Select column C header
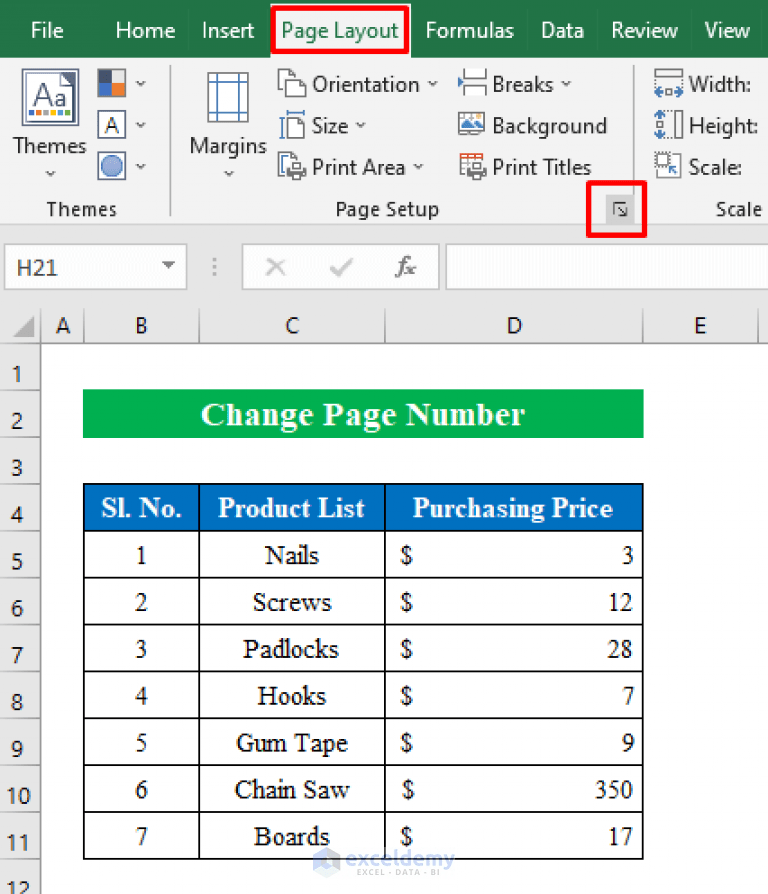 pyautogui.click(x=292, y=326)
